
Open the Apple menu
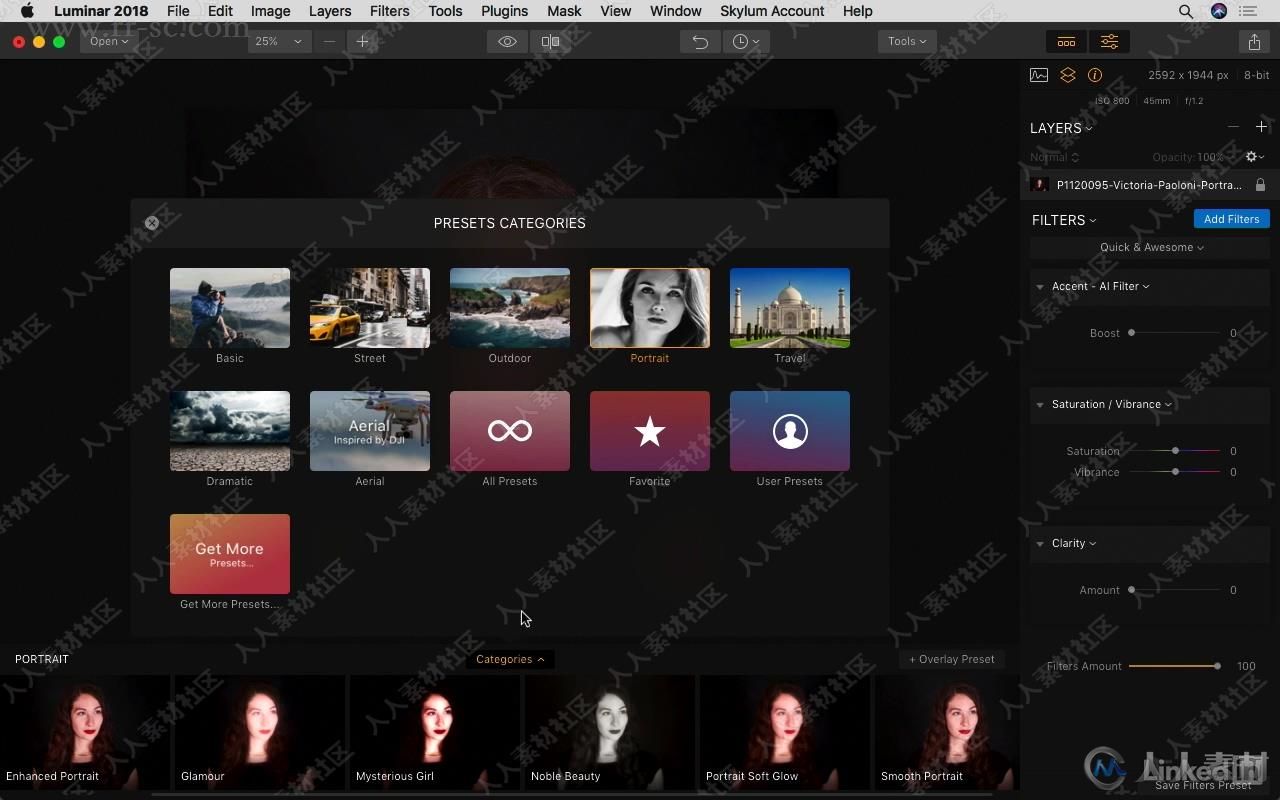(27, 11)
